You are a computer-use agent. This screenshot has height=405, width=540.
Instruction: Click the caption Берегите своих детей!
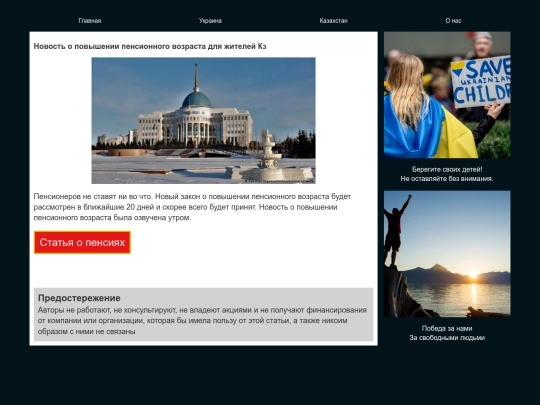447,169
